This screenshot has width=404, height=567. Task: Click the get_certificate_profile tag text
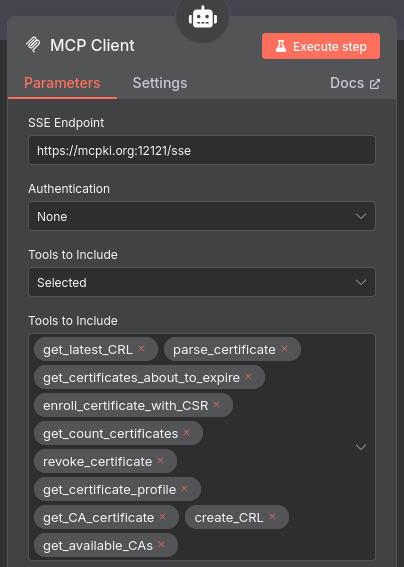click(110, 490)
